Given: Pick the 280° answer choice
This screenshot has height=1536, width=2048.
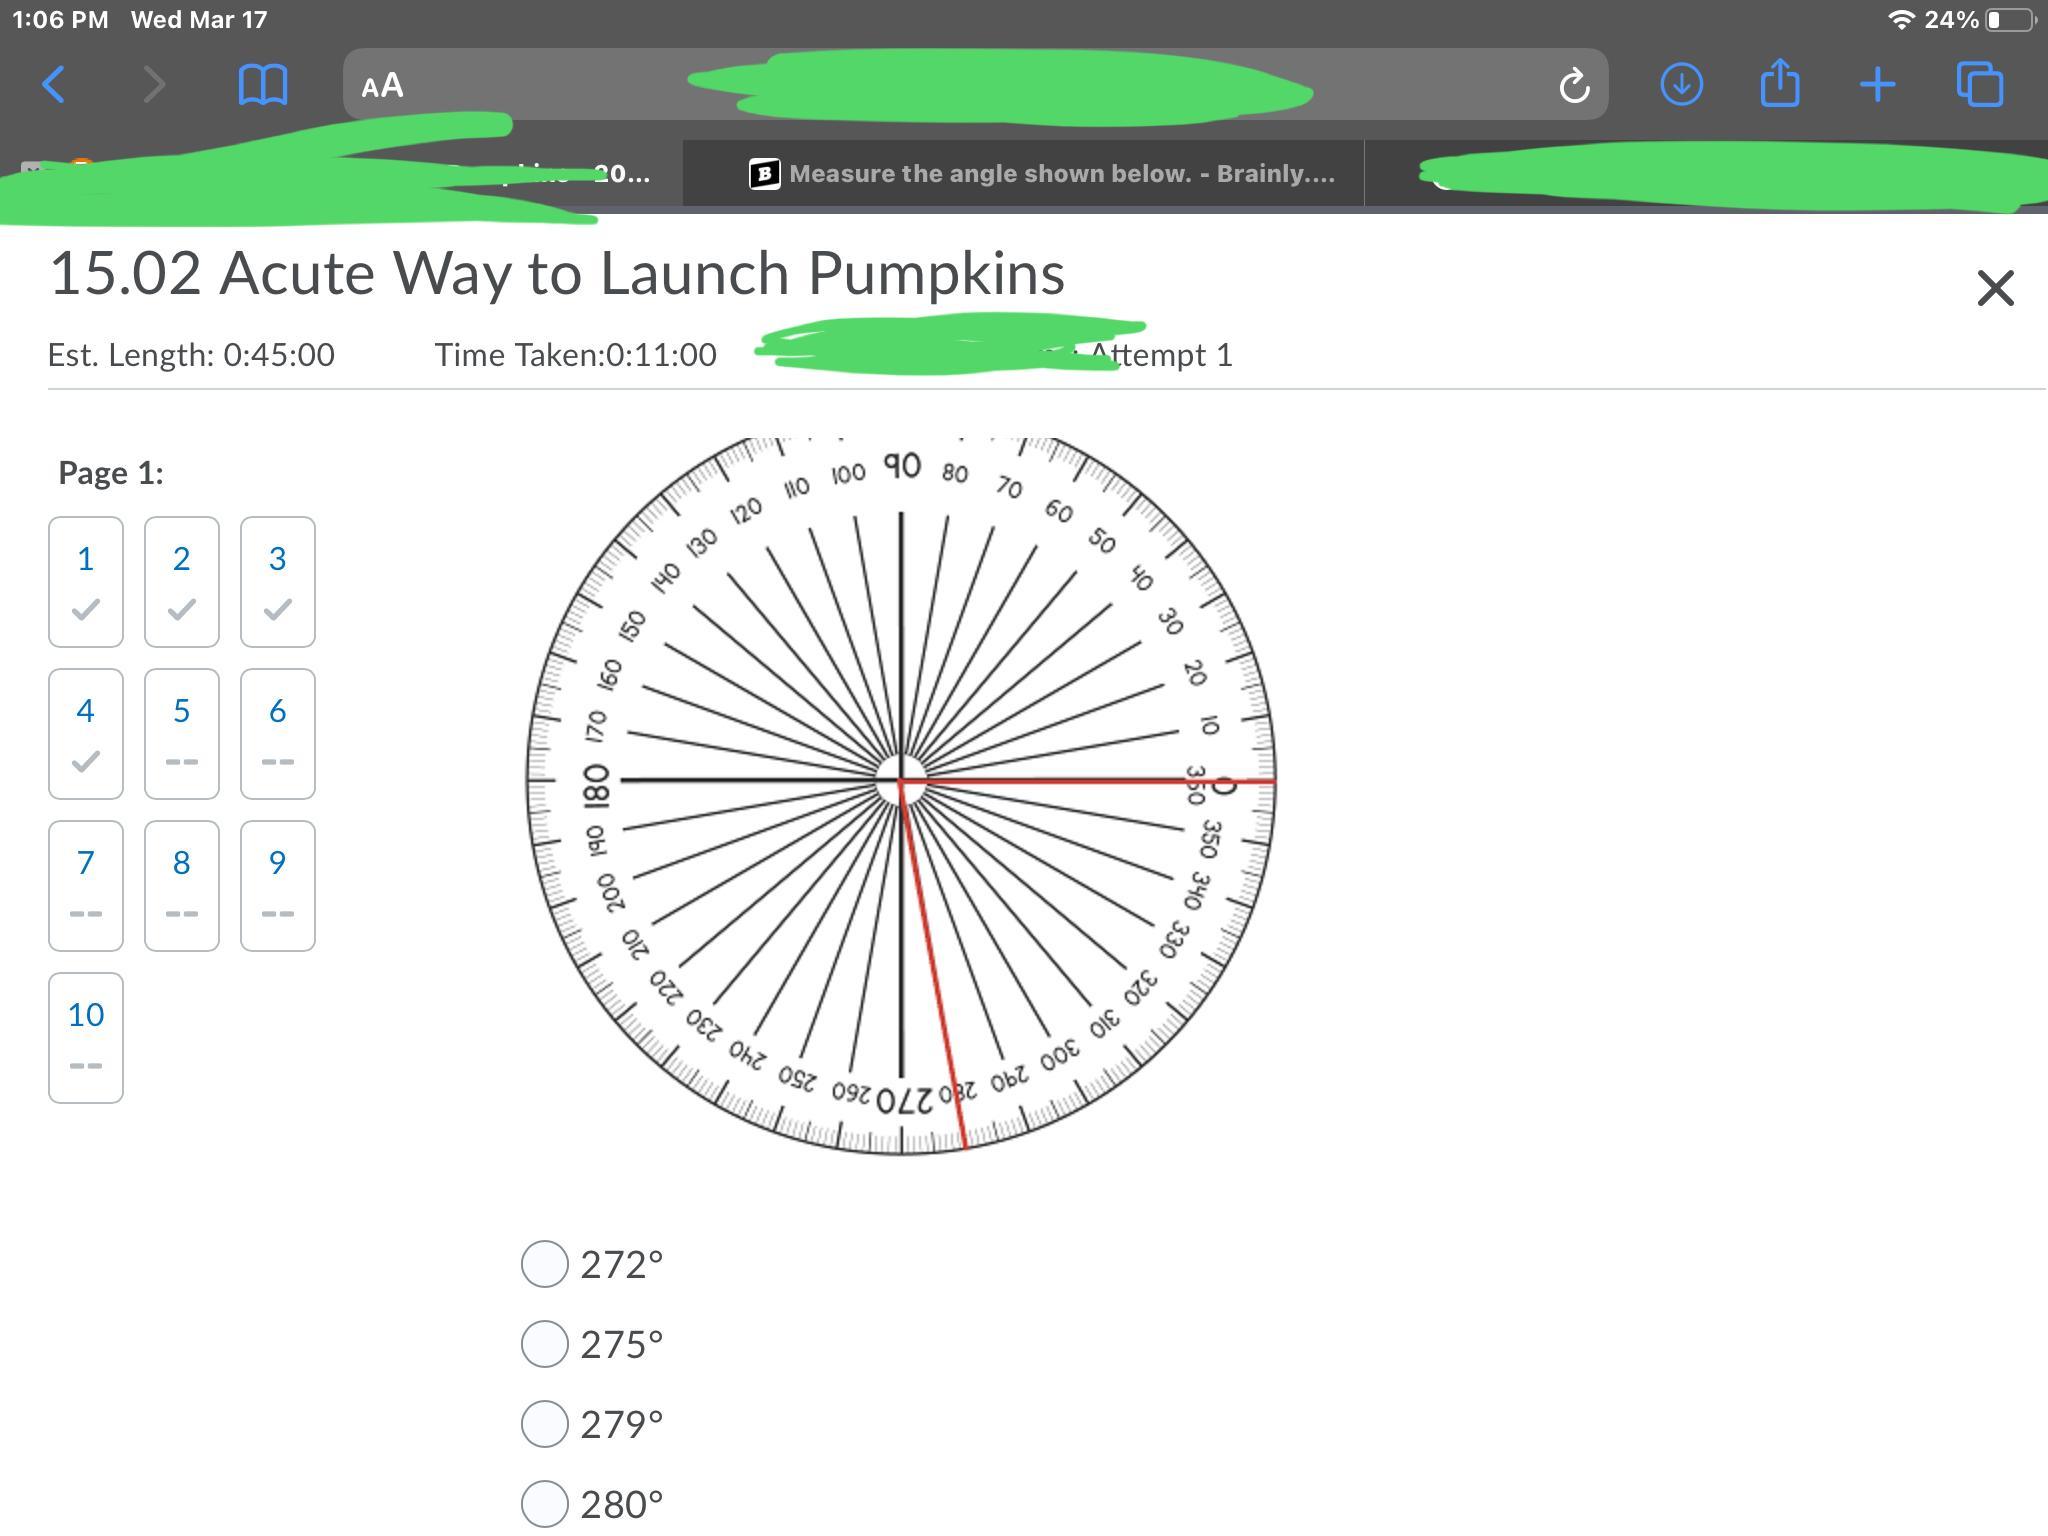Looking at the screenshot, I should pyautogui.click(x=545, y=1504).
